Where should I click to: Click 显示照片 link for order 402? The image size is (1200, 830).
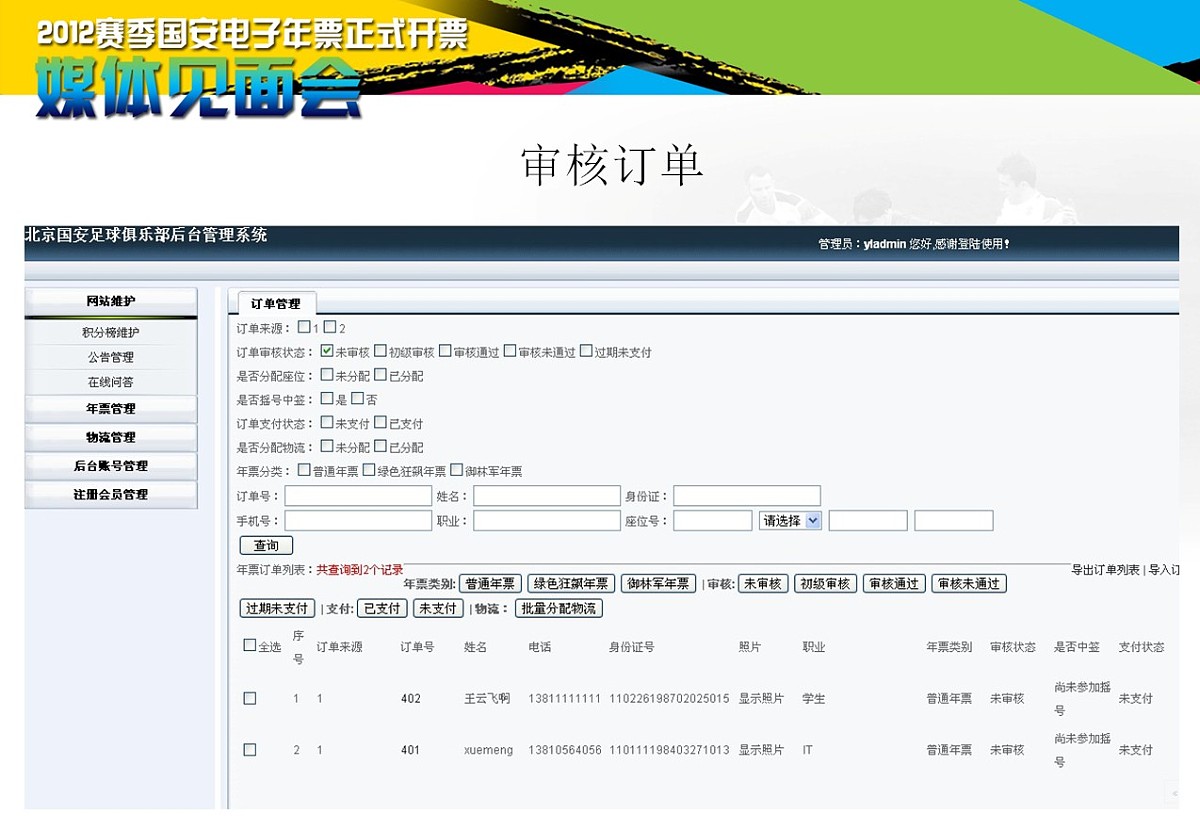[x=762, y=698]
